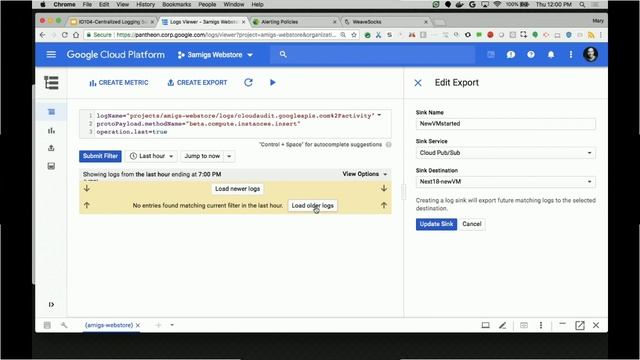Click the Sink Name field containing NewVMstarted
The height and width of the screenshot is (360, 640).
click(505, 124)
